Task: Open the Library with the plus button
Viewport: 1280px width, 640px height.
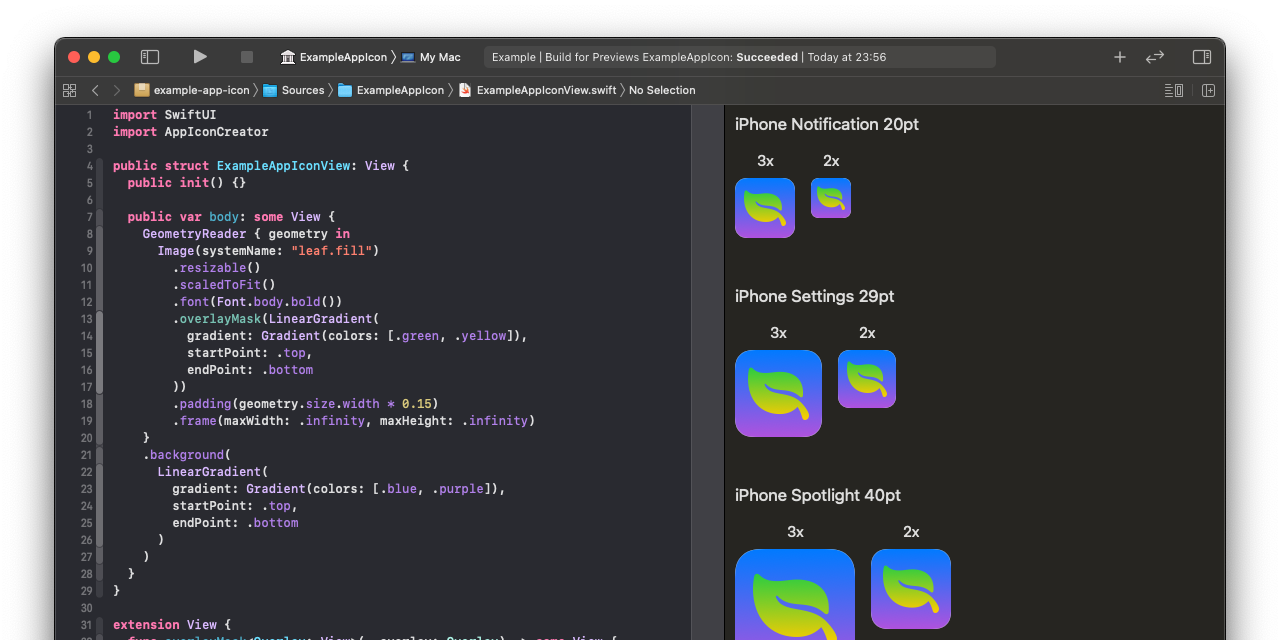Action: pyautogui.click(x=1120, y=57)
